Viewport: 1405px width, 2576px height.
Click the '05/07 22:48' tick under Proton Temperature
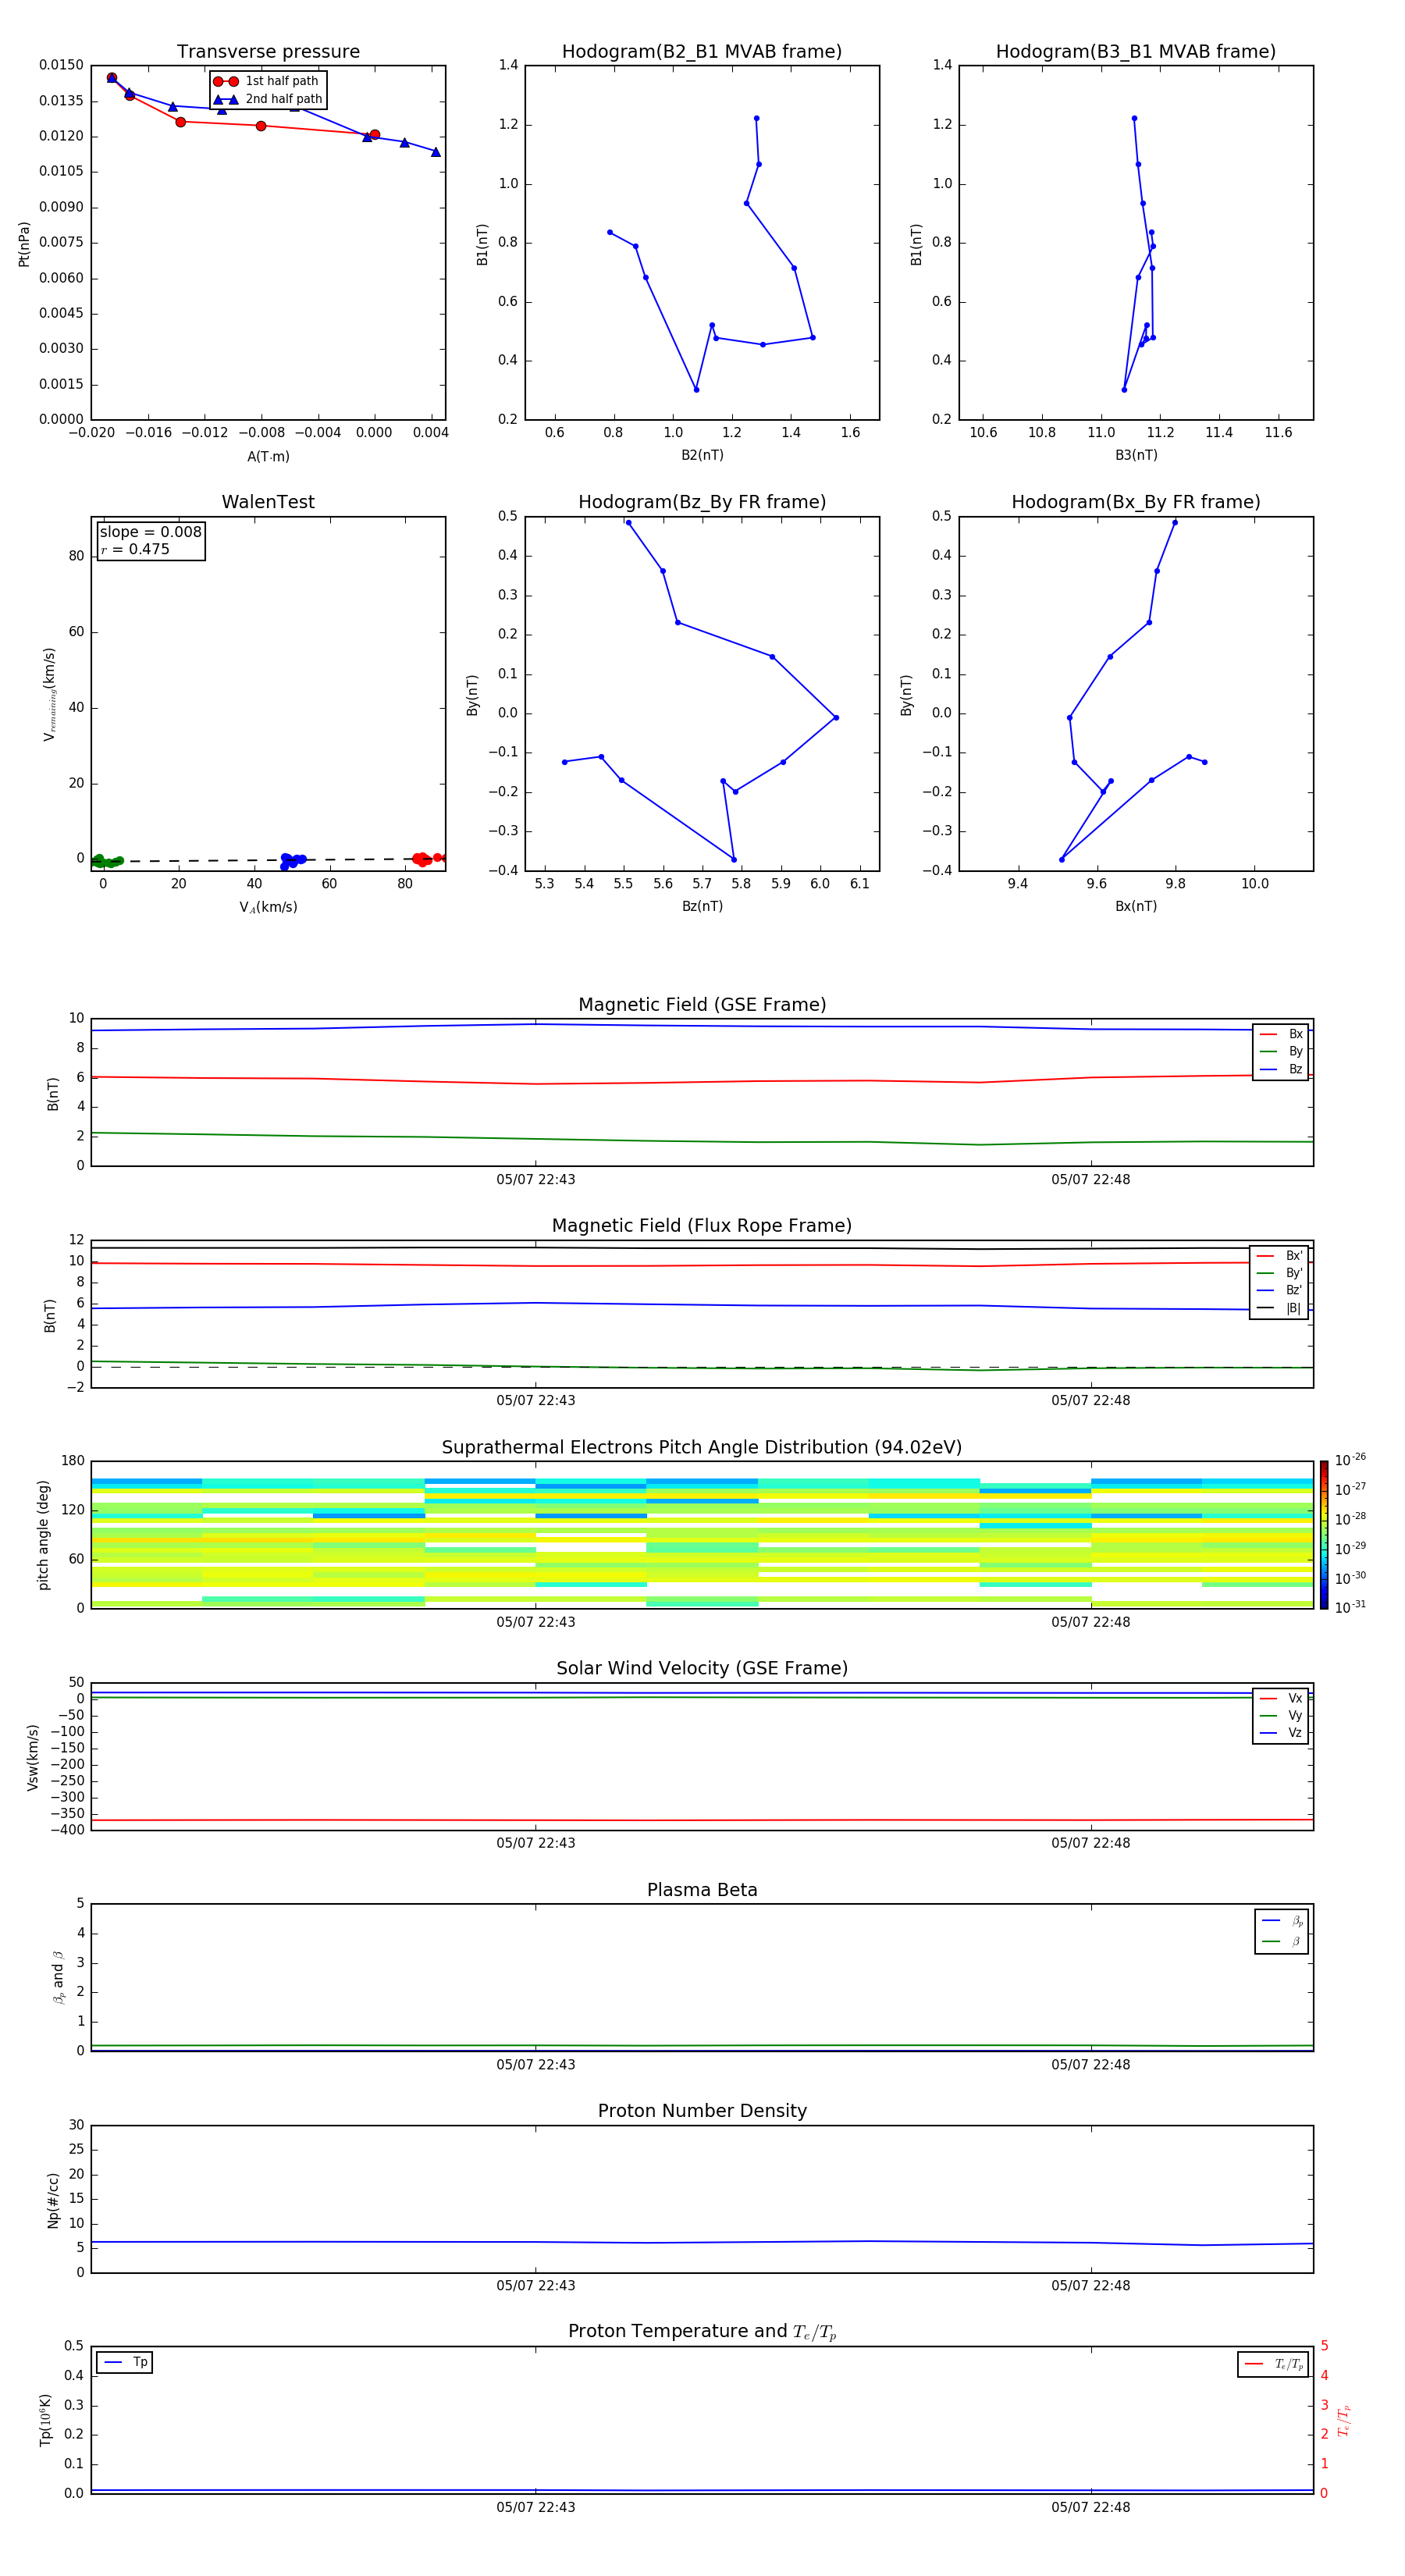[x=1091, y=2507]
